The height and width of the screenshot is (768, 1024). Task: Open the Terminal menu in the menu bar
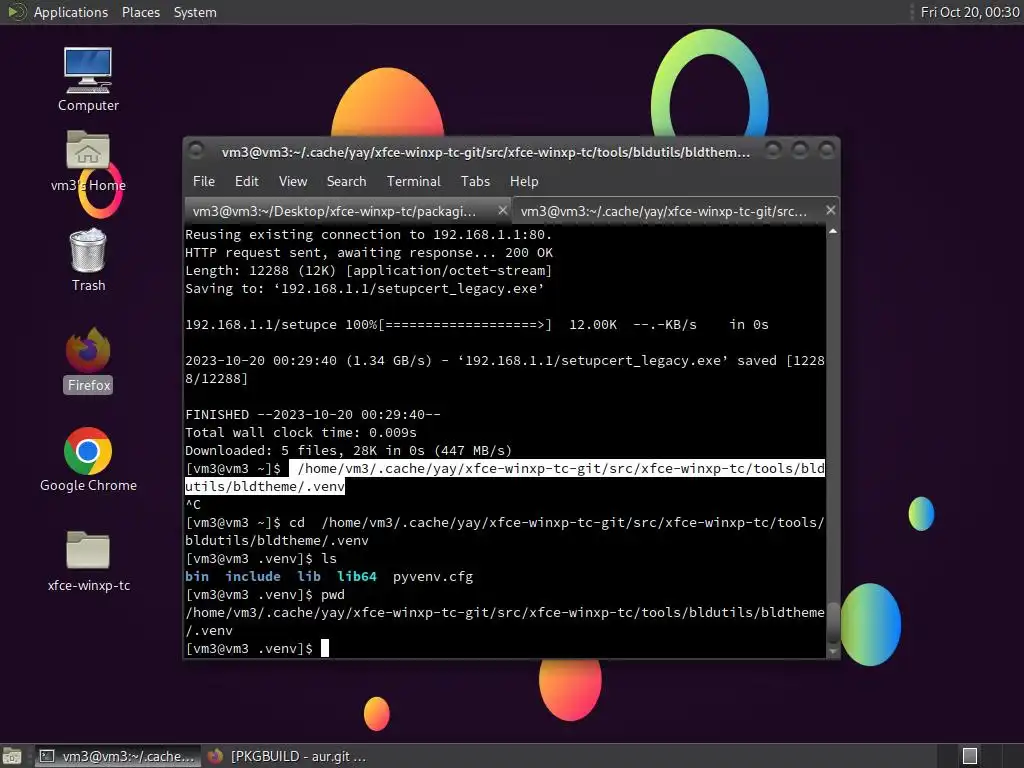coord(413,182)
